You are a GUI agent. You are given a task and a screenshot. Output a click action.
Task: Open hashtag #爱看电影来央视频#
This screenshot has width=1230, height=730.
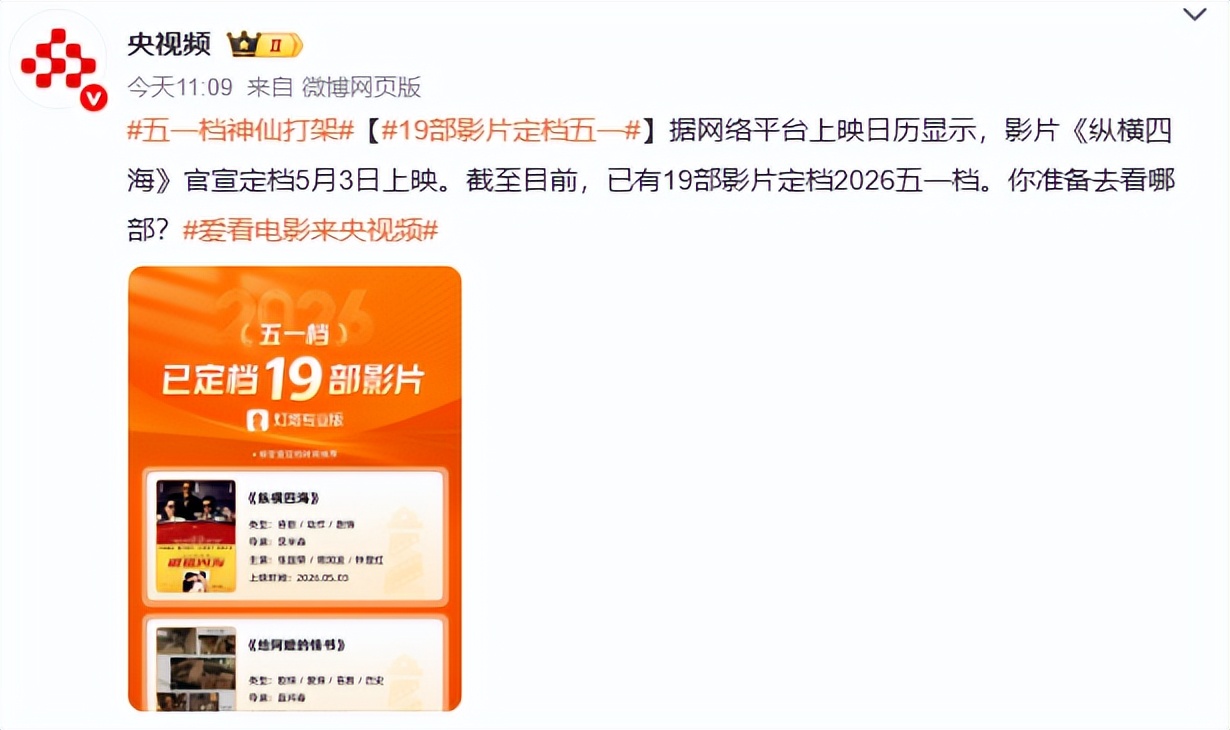click(x=311, y=229)
